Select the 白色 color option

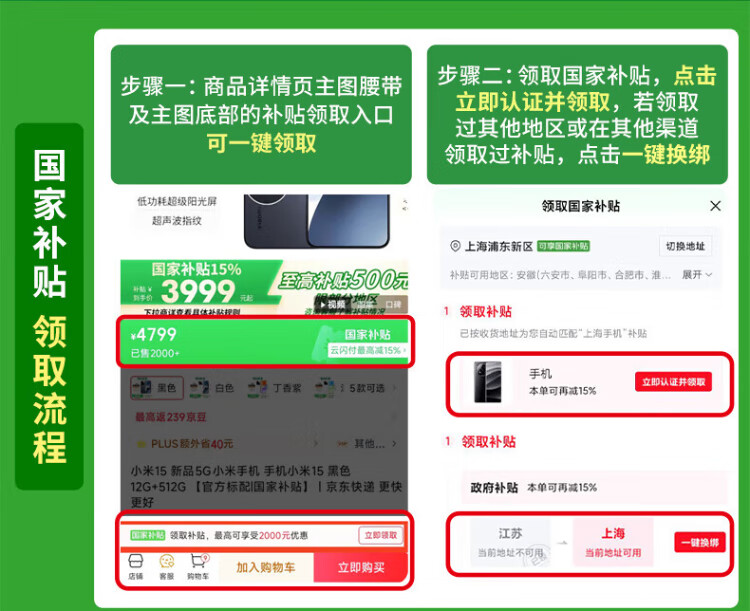[212, 388]
